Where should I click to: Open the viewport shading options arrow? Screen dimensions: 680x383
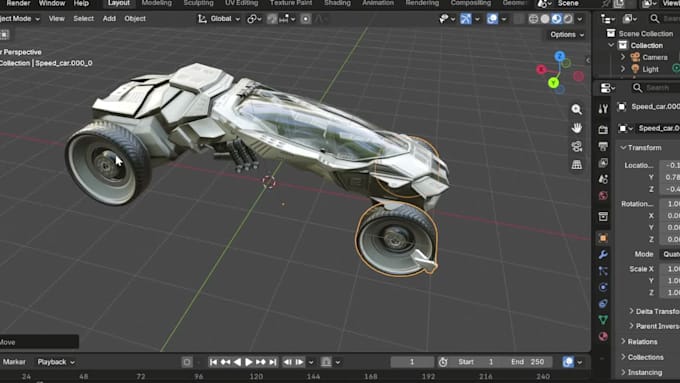click(x=580, y=19)
